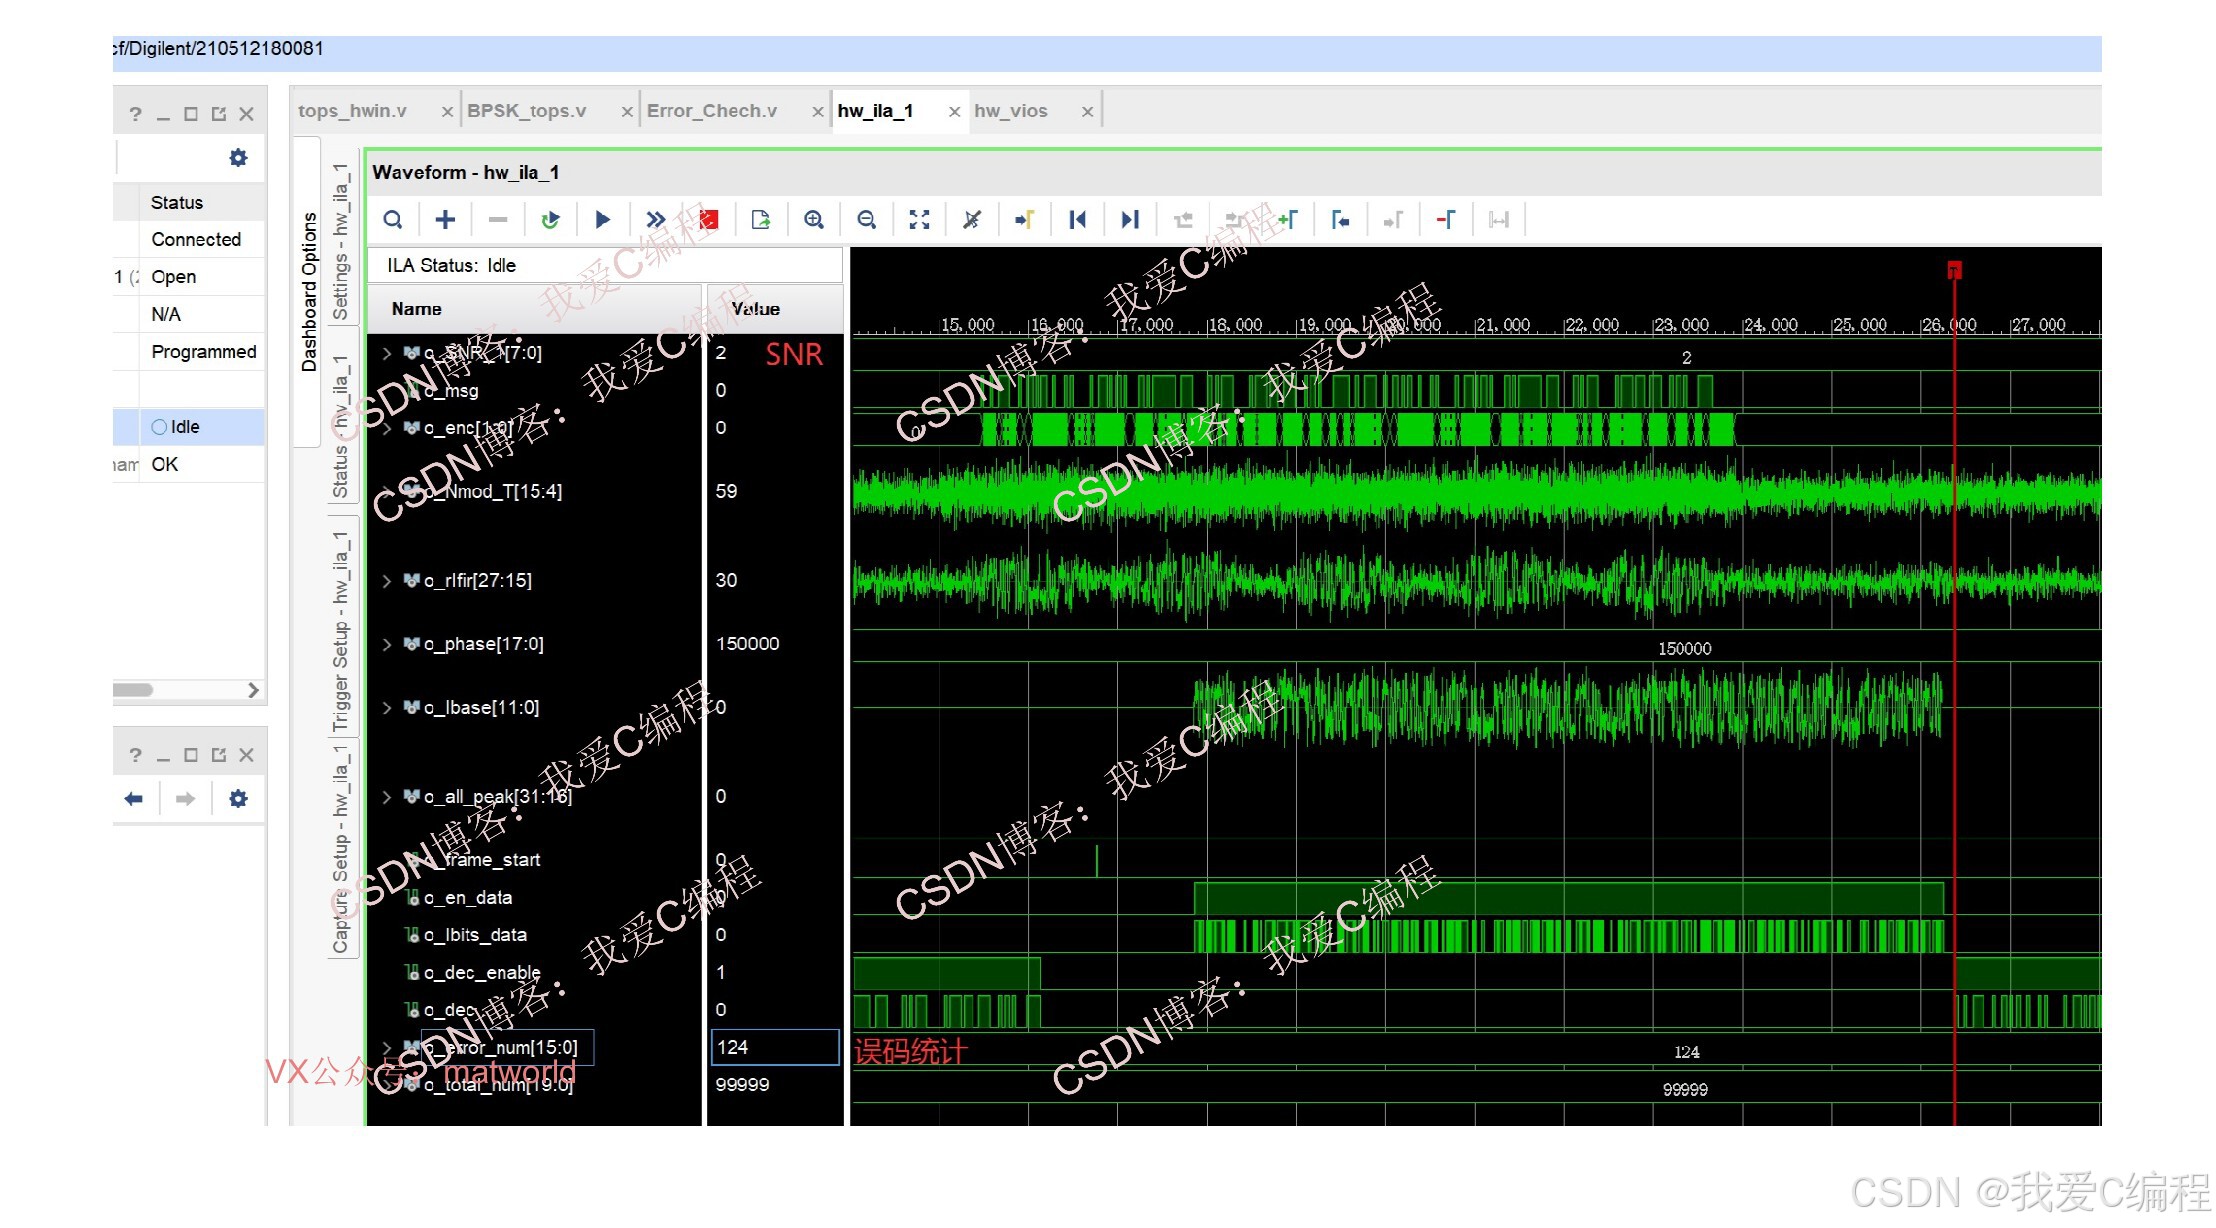This screenshot has height=1228, width=2216.
Task: Click the Zoom Out magnifier icon
Action: [867, 220]
